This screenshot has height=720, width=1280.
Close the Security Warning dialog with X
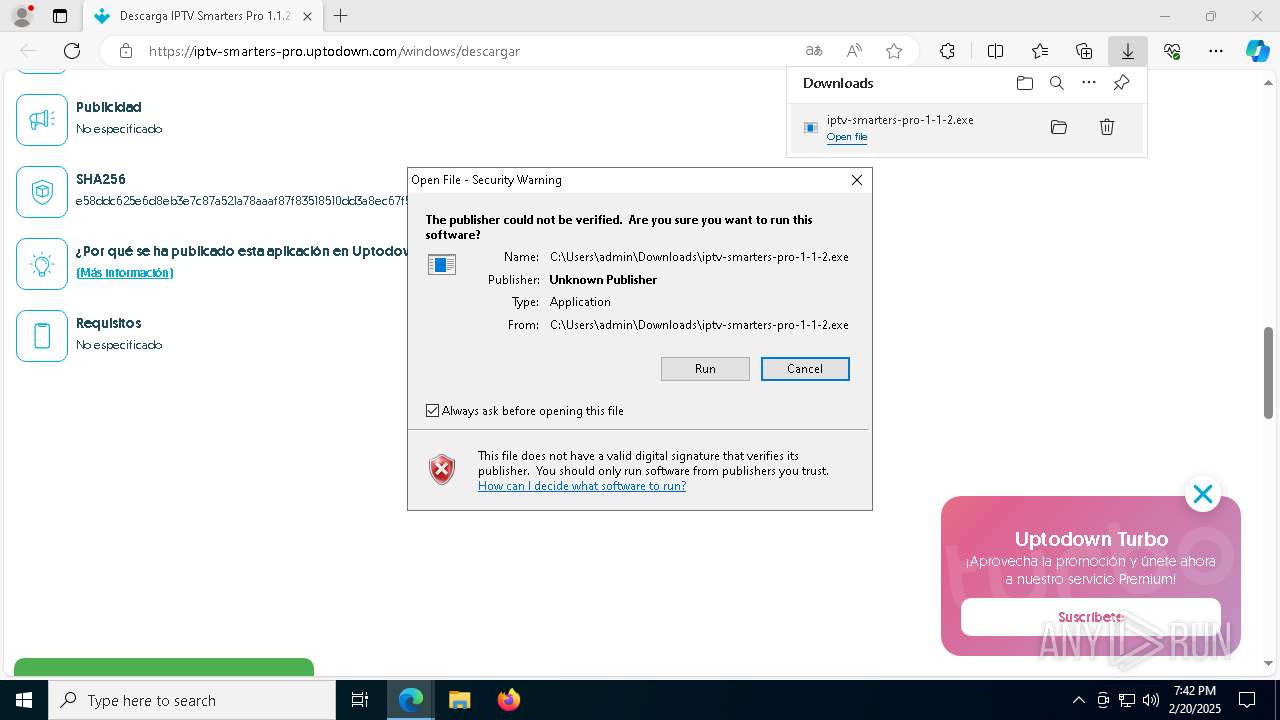(x=856, y=180)
